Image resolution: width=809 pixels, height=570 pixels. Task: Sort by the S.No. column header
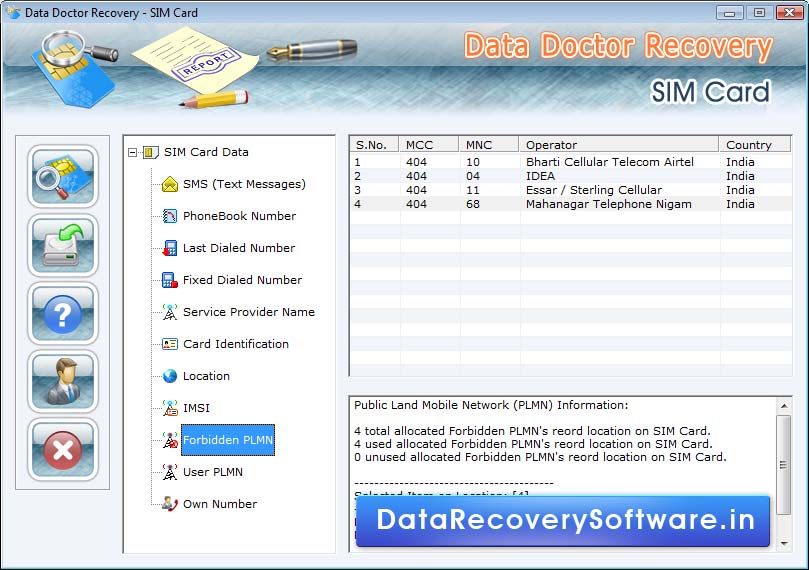375,145
